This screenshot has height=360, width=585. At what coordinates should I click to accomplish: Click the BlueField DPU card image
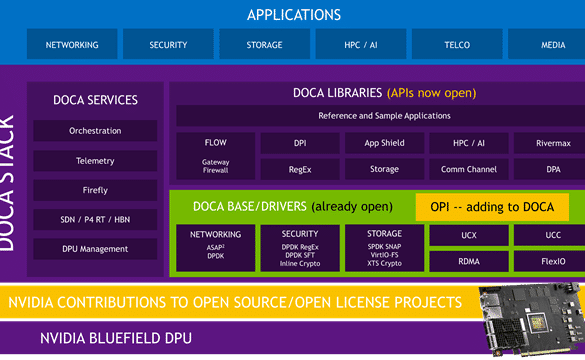pyautogui.click(x=532, y=320)
